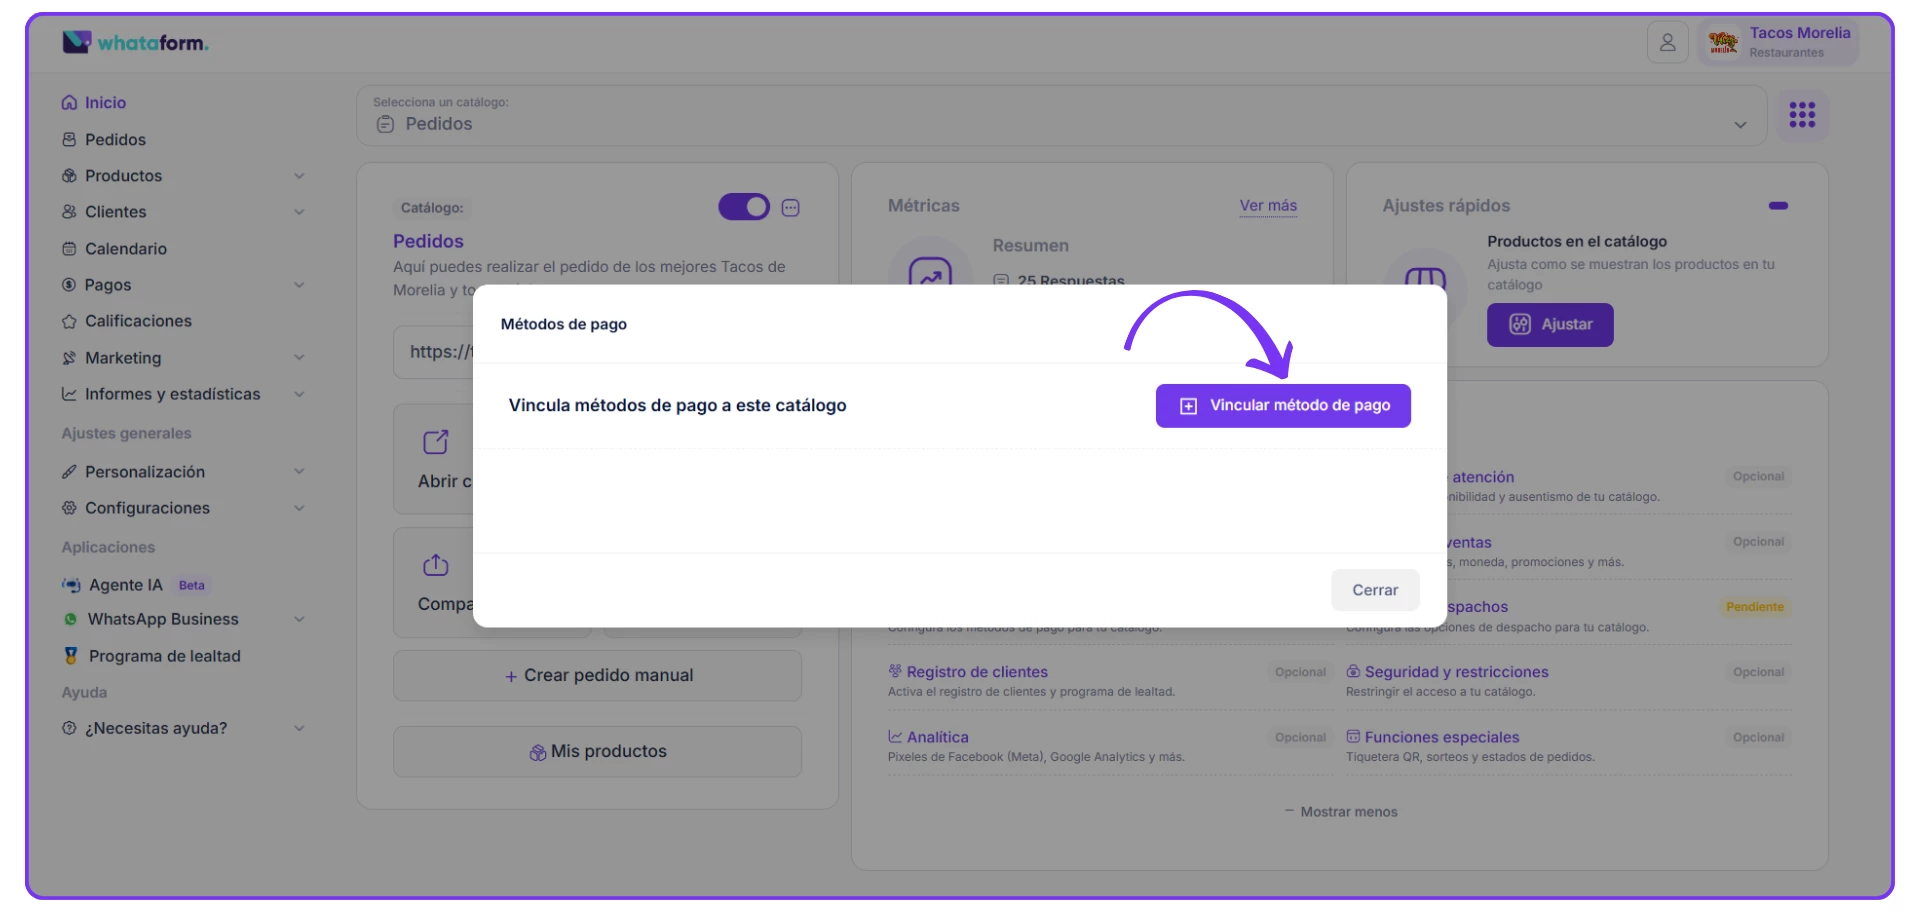Image resolution: width=1920 pixels, height=912 pixels.
Task: Click the Seguridad y restricciones icon link
Action: pyautogui.click(x=1353, y=672)
